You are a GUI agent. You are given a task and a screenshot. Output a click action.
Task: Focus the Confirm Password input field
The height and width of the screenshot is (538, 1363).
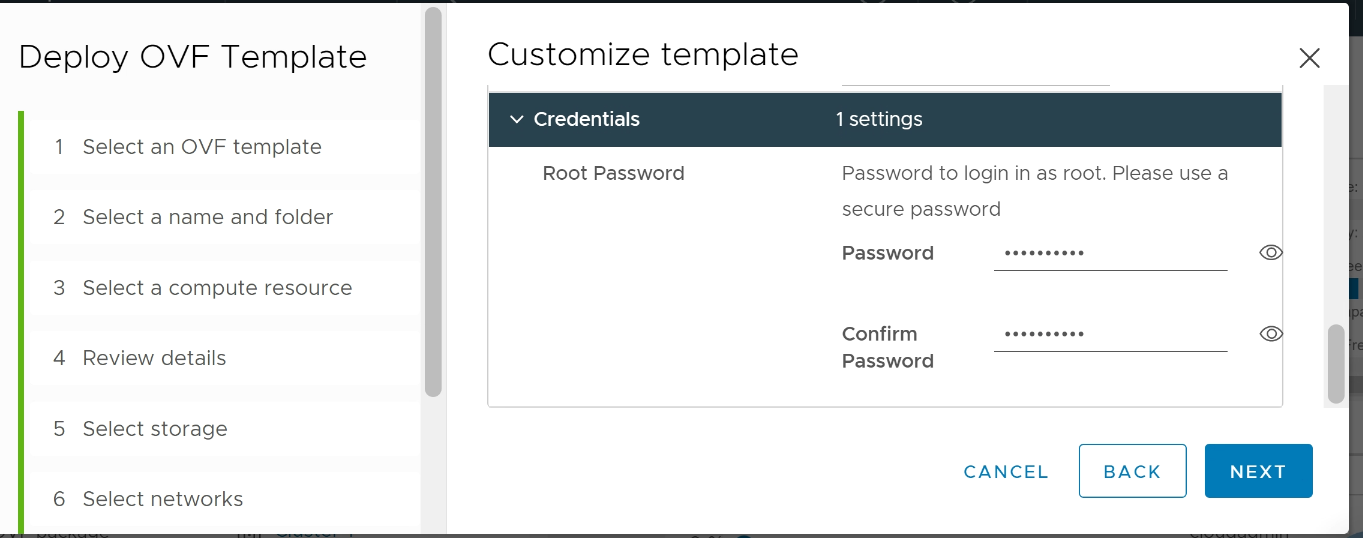coord(1110,335)
